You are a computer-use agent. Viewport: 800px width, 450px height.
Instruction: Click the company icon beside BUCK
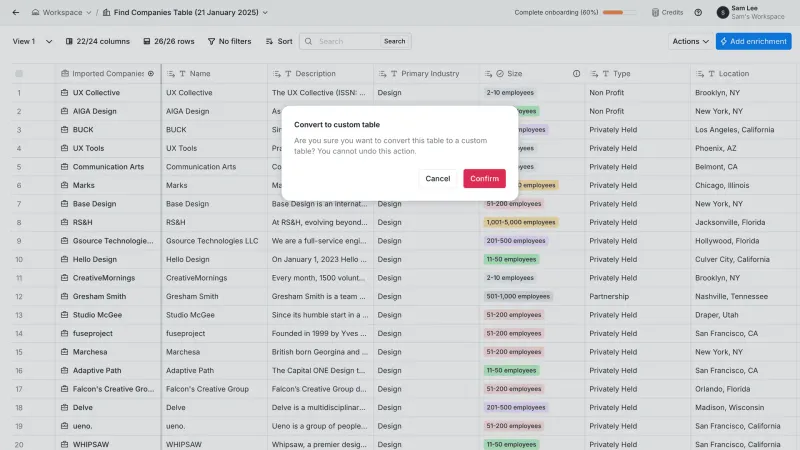tap(64, 130)
